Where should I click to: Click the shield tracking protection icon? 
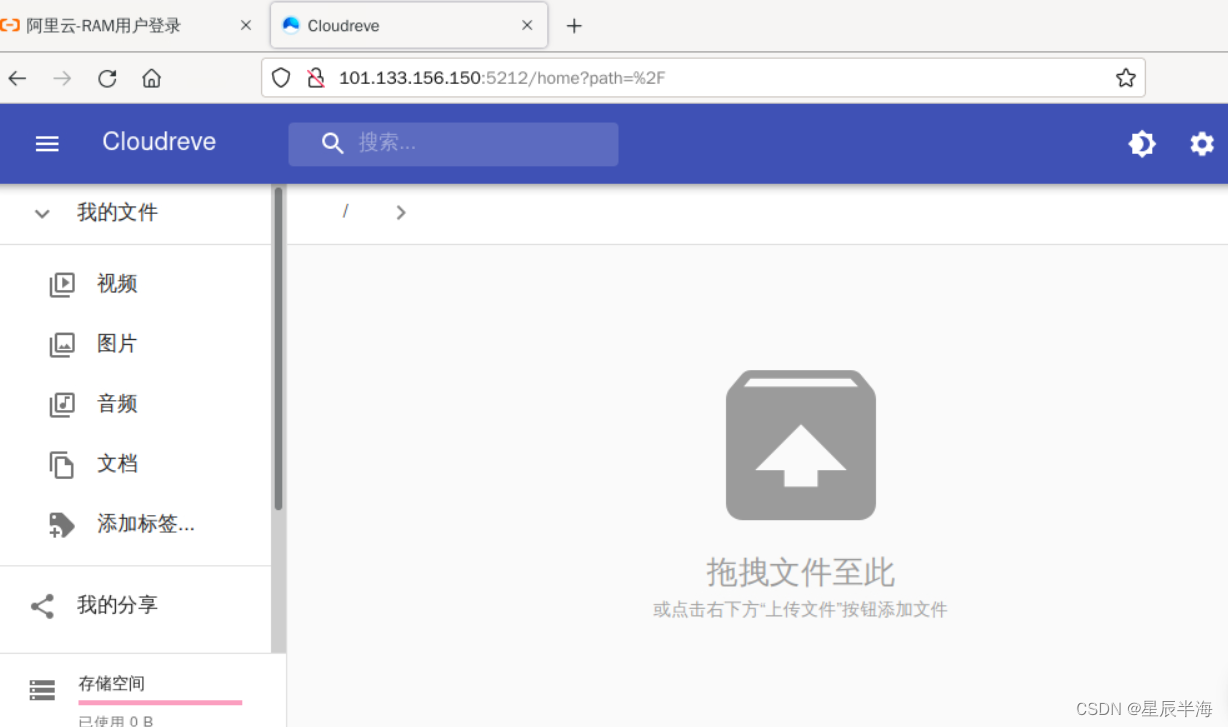281,78
